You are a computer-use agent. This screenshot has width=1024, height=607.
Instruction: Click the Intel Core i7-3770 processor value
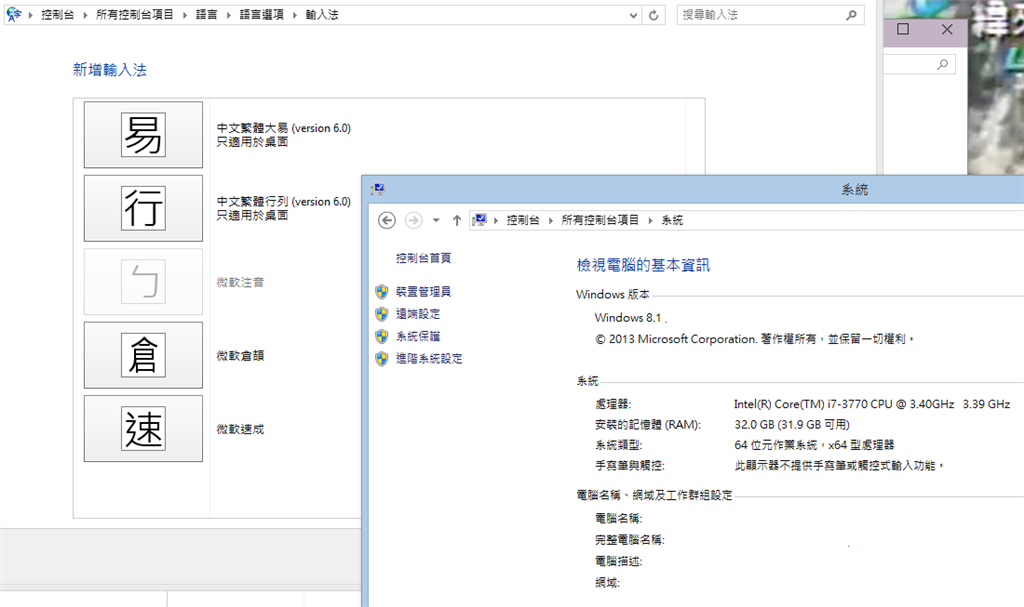pos(872,404)
